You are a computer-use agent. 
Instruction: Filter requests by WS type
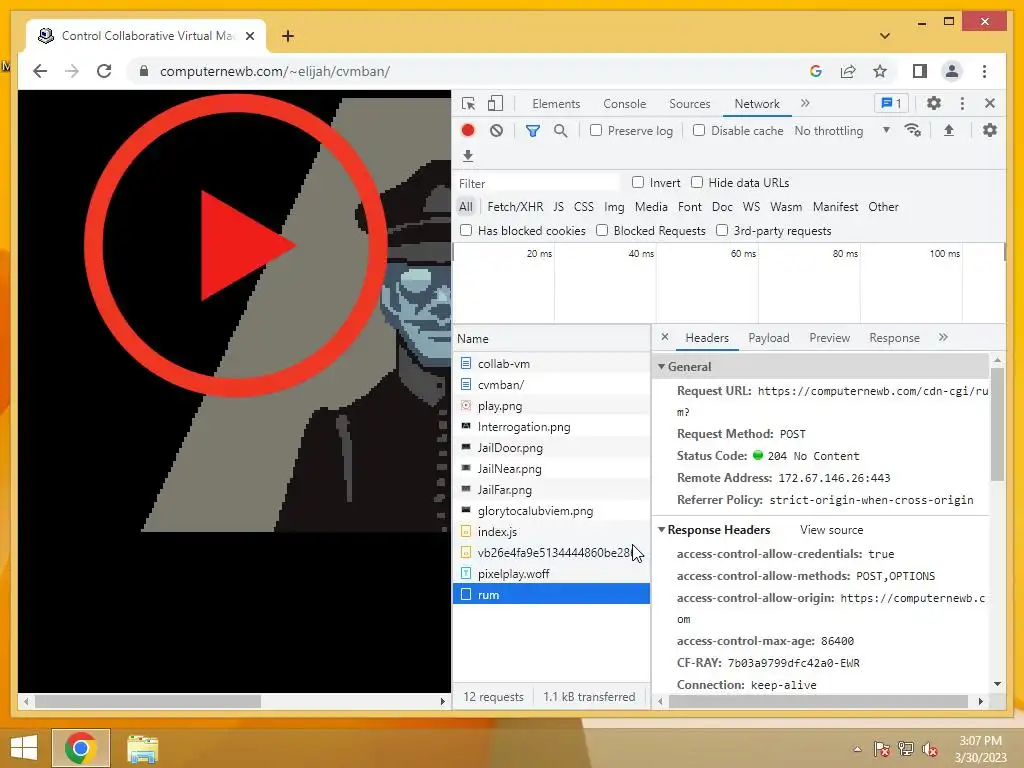(x=751, y=207)
